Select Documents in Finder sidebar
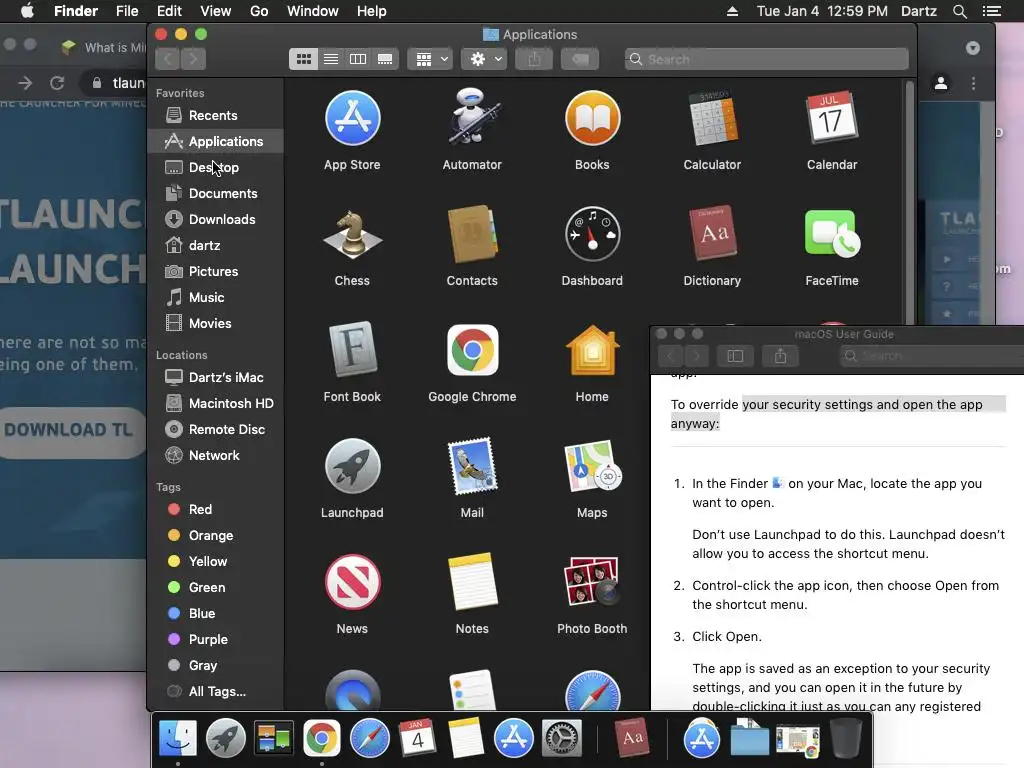This screenshot has width=1024, height=768. point(215,193)
